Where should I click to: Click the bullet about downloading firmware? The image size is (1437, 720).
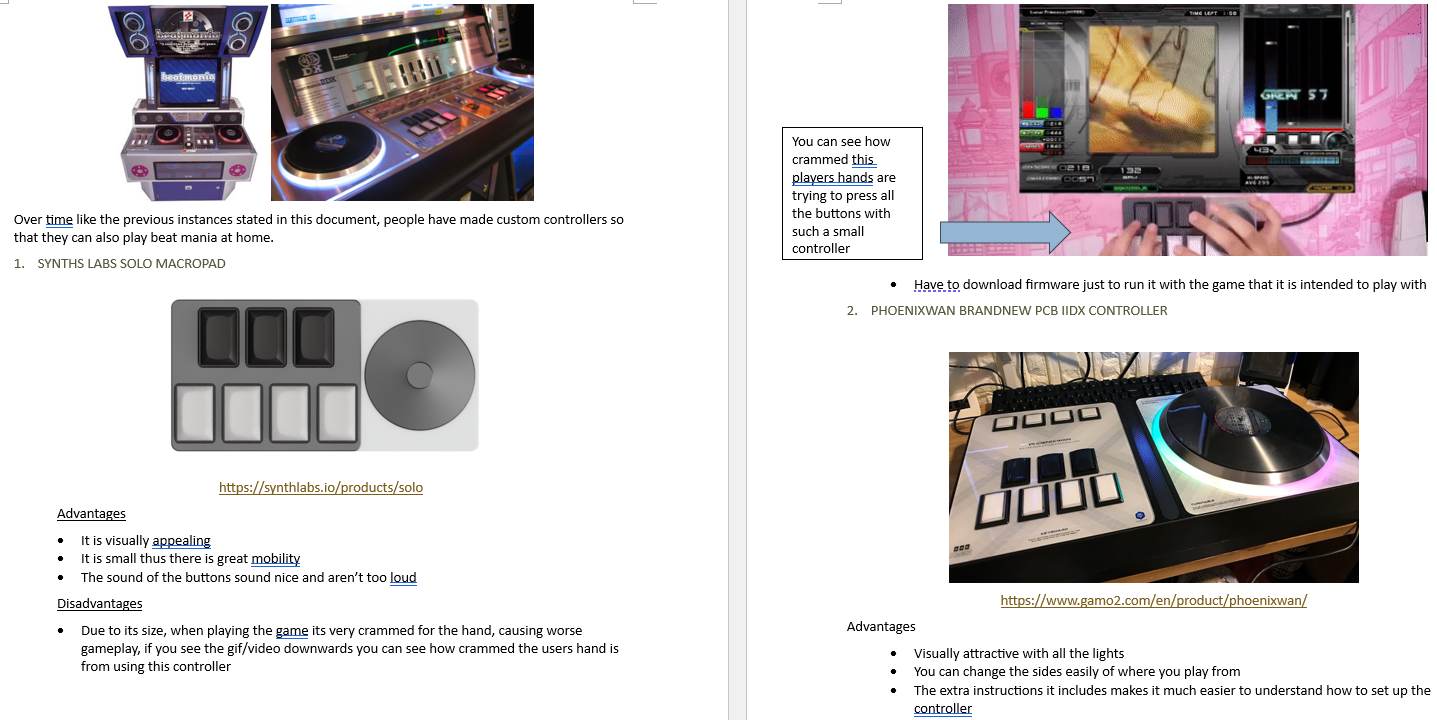pos(1170,285)
